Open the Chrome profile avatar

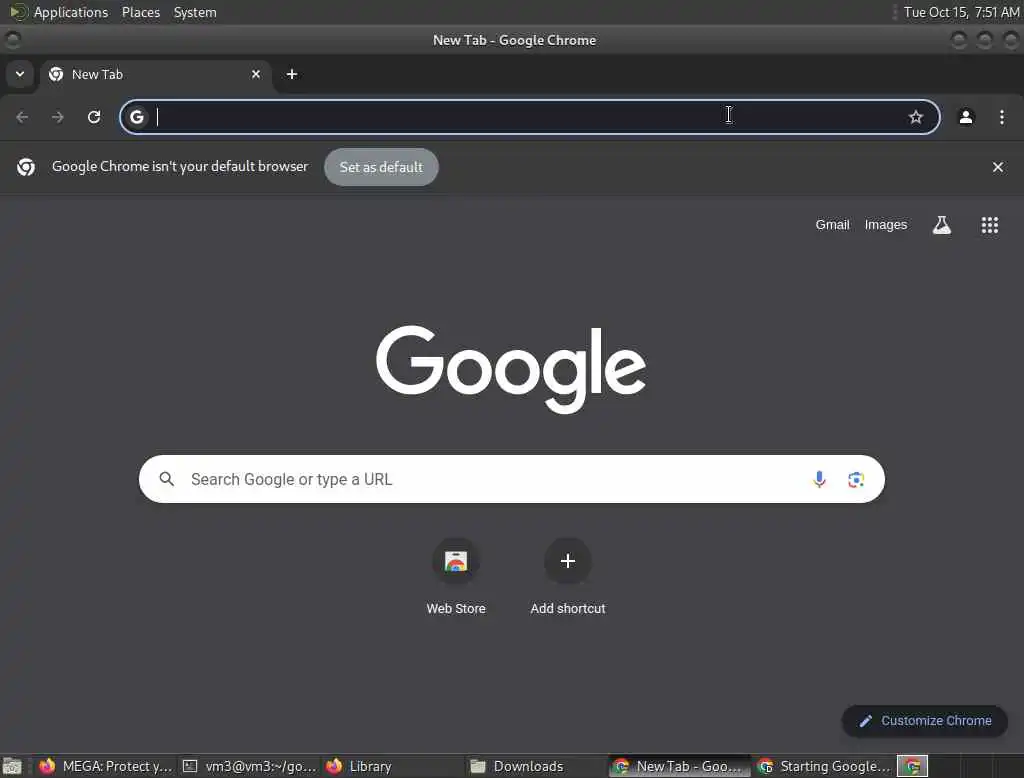(x=966, y=117)
